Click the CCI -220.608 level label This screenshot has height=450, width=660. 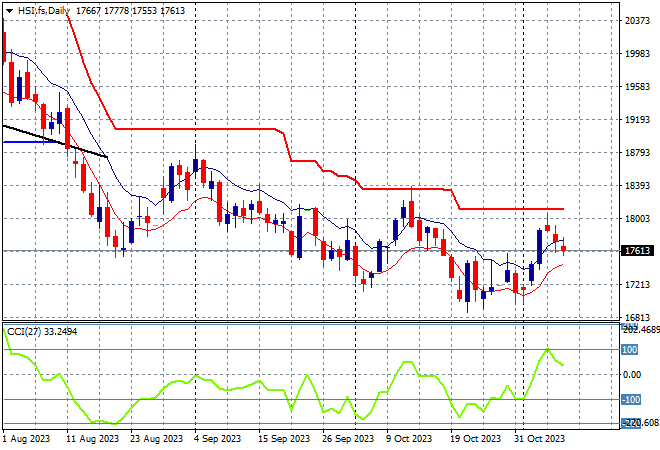641,423
